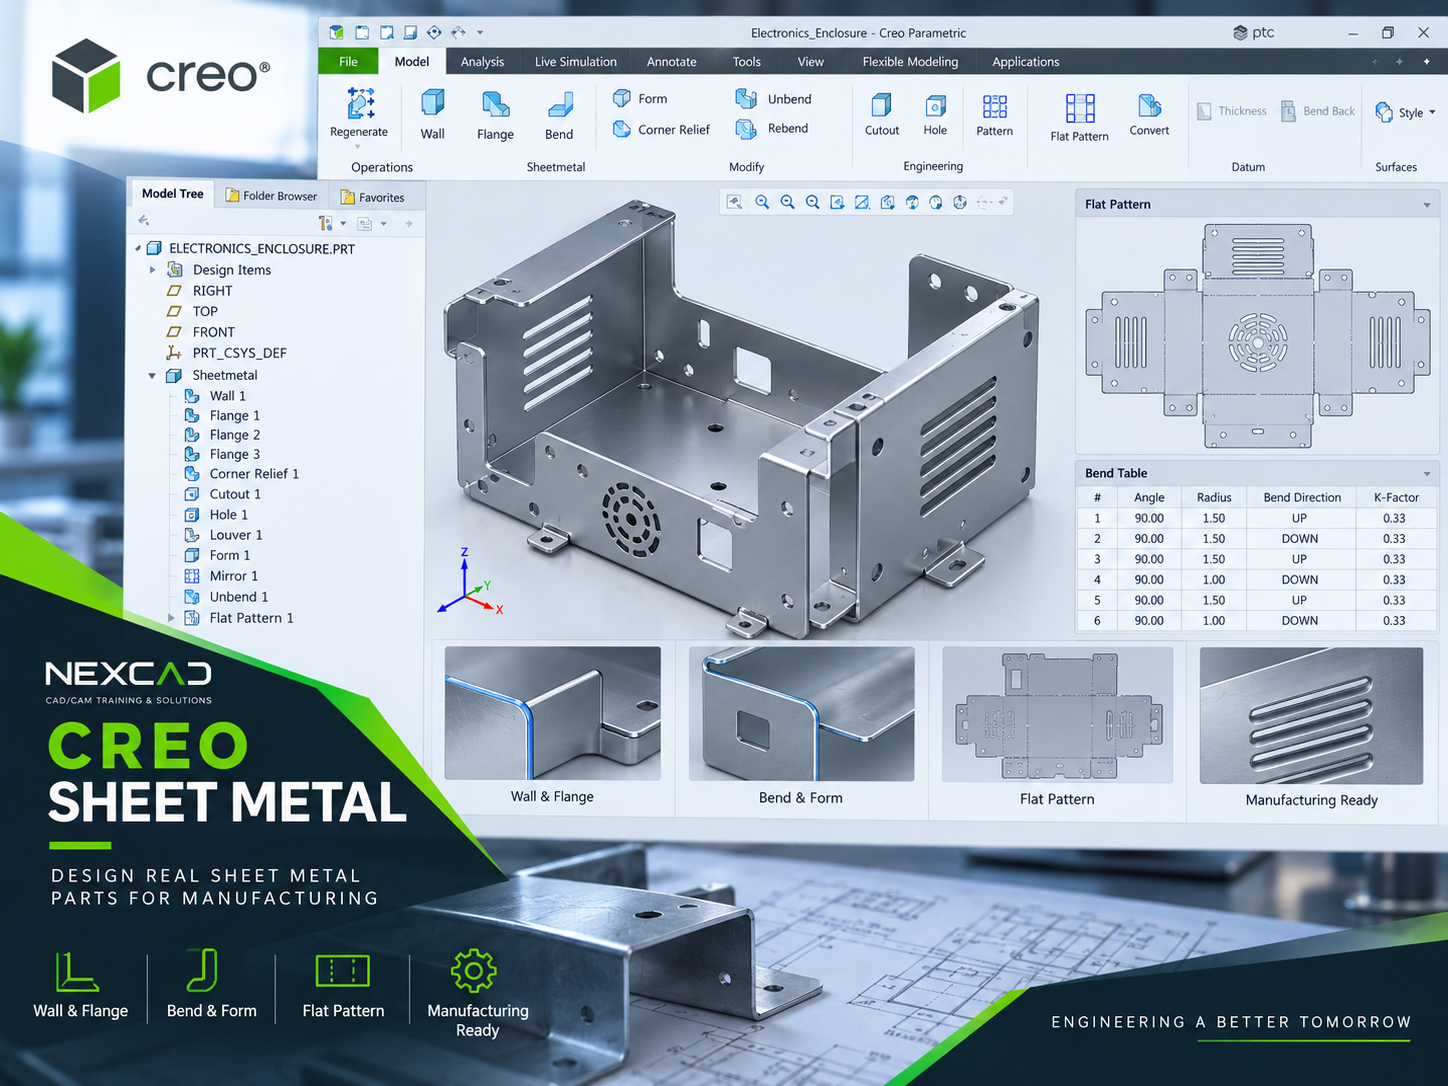The width and height of the screenshot is (1448, 1086).
Task: Click the flat pattern preview drawing
Action: (1258, 336)
